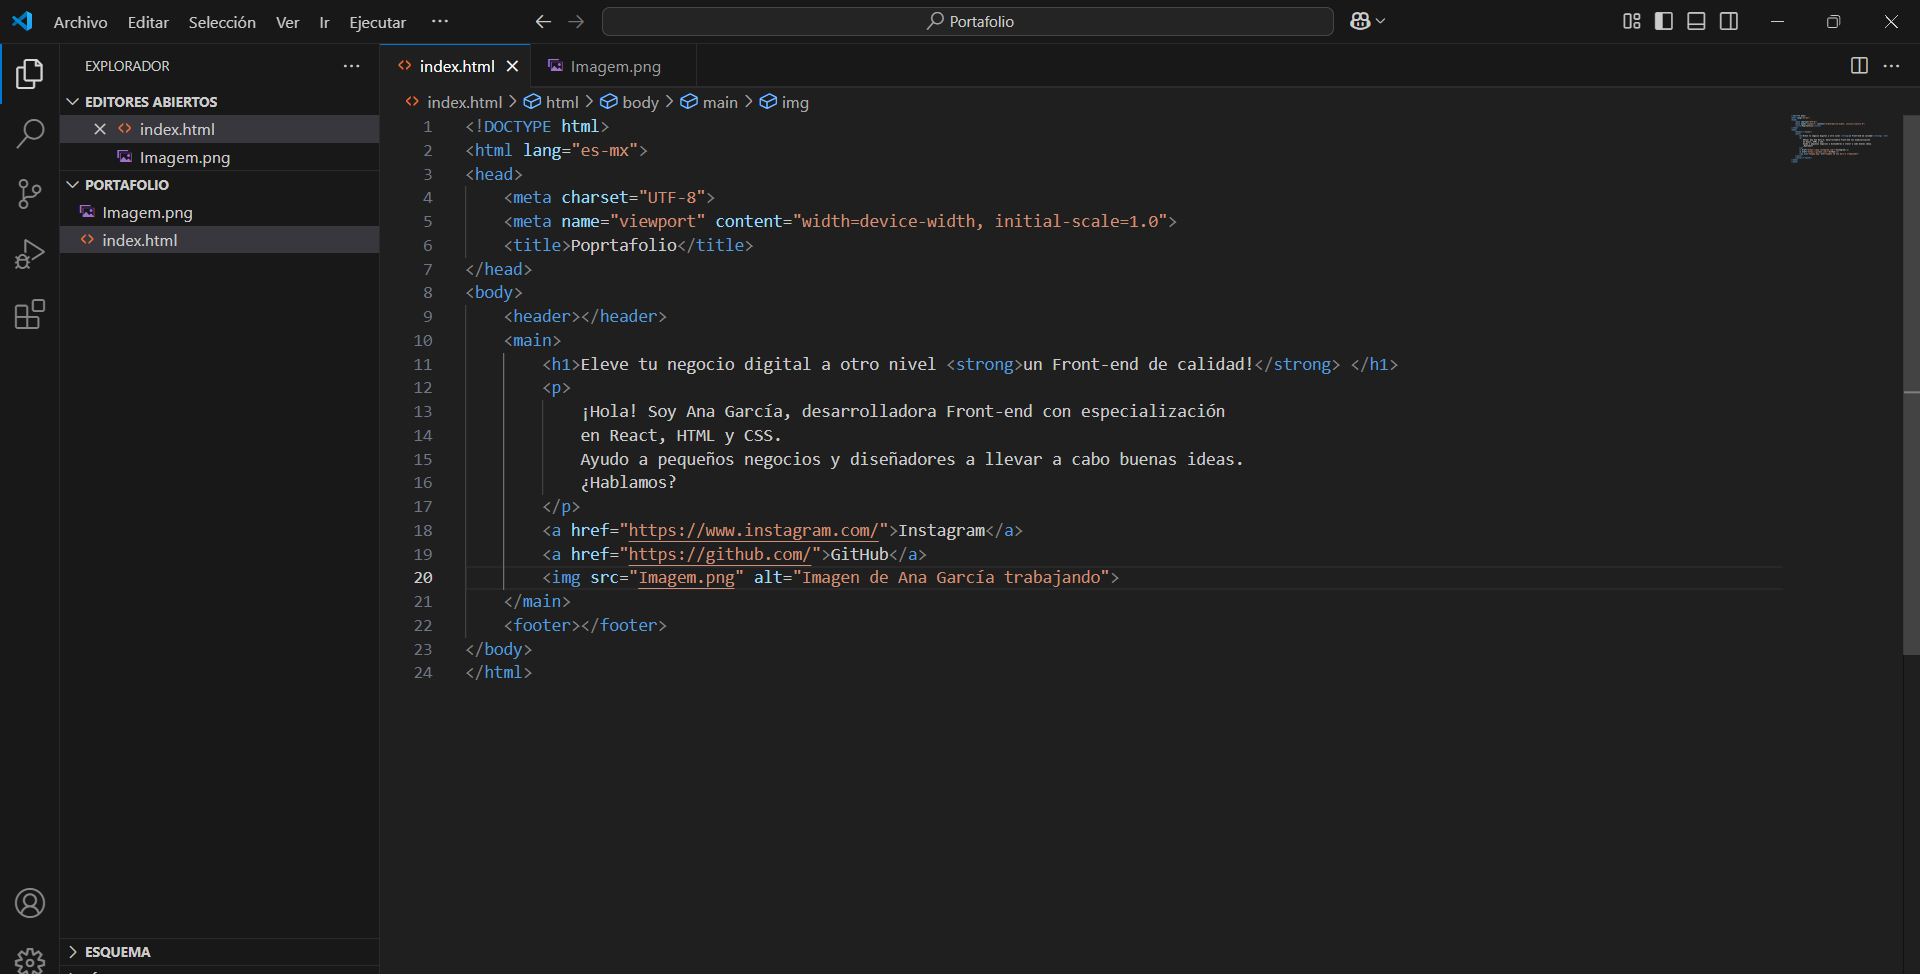Image resolution: width=1920 pixels, height=974 pixels.
Task: Click the footer tag on line 22
Action: pyautogui.click(x=585, y=625)
